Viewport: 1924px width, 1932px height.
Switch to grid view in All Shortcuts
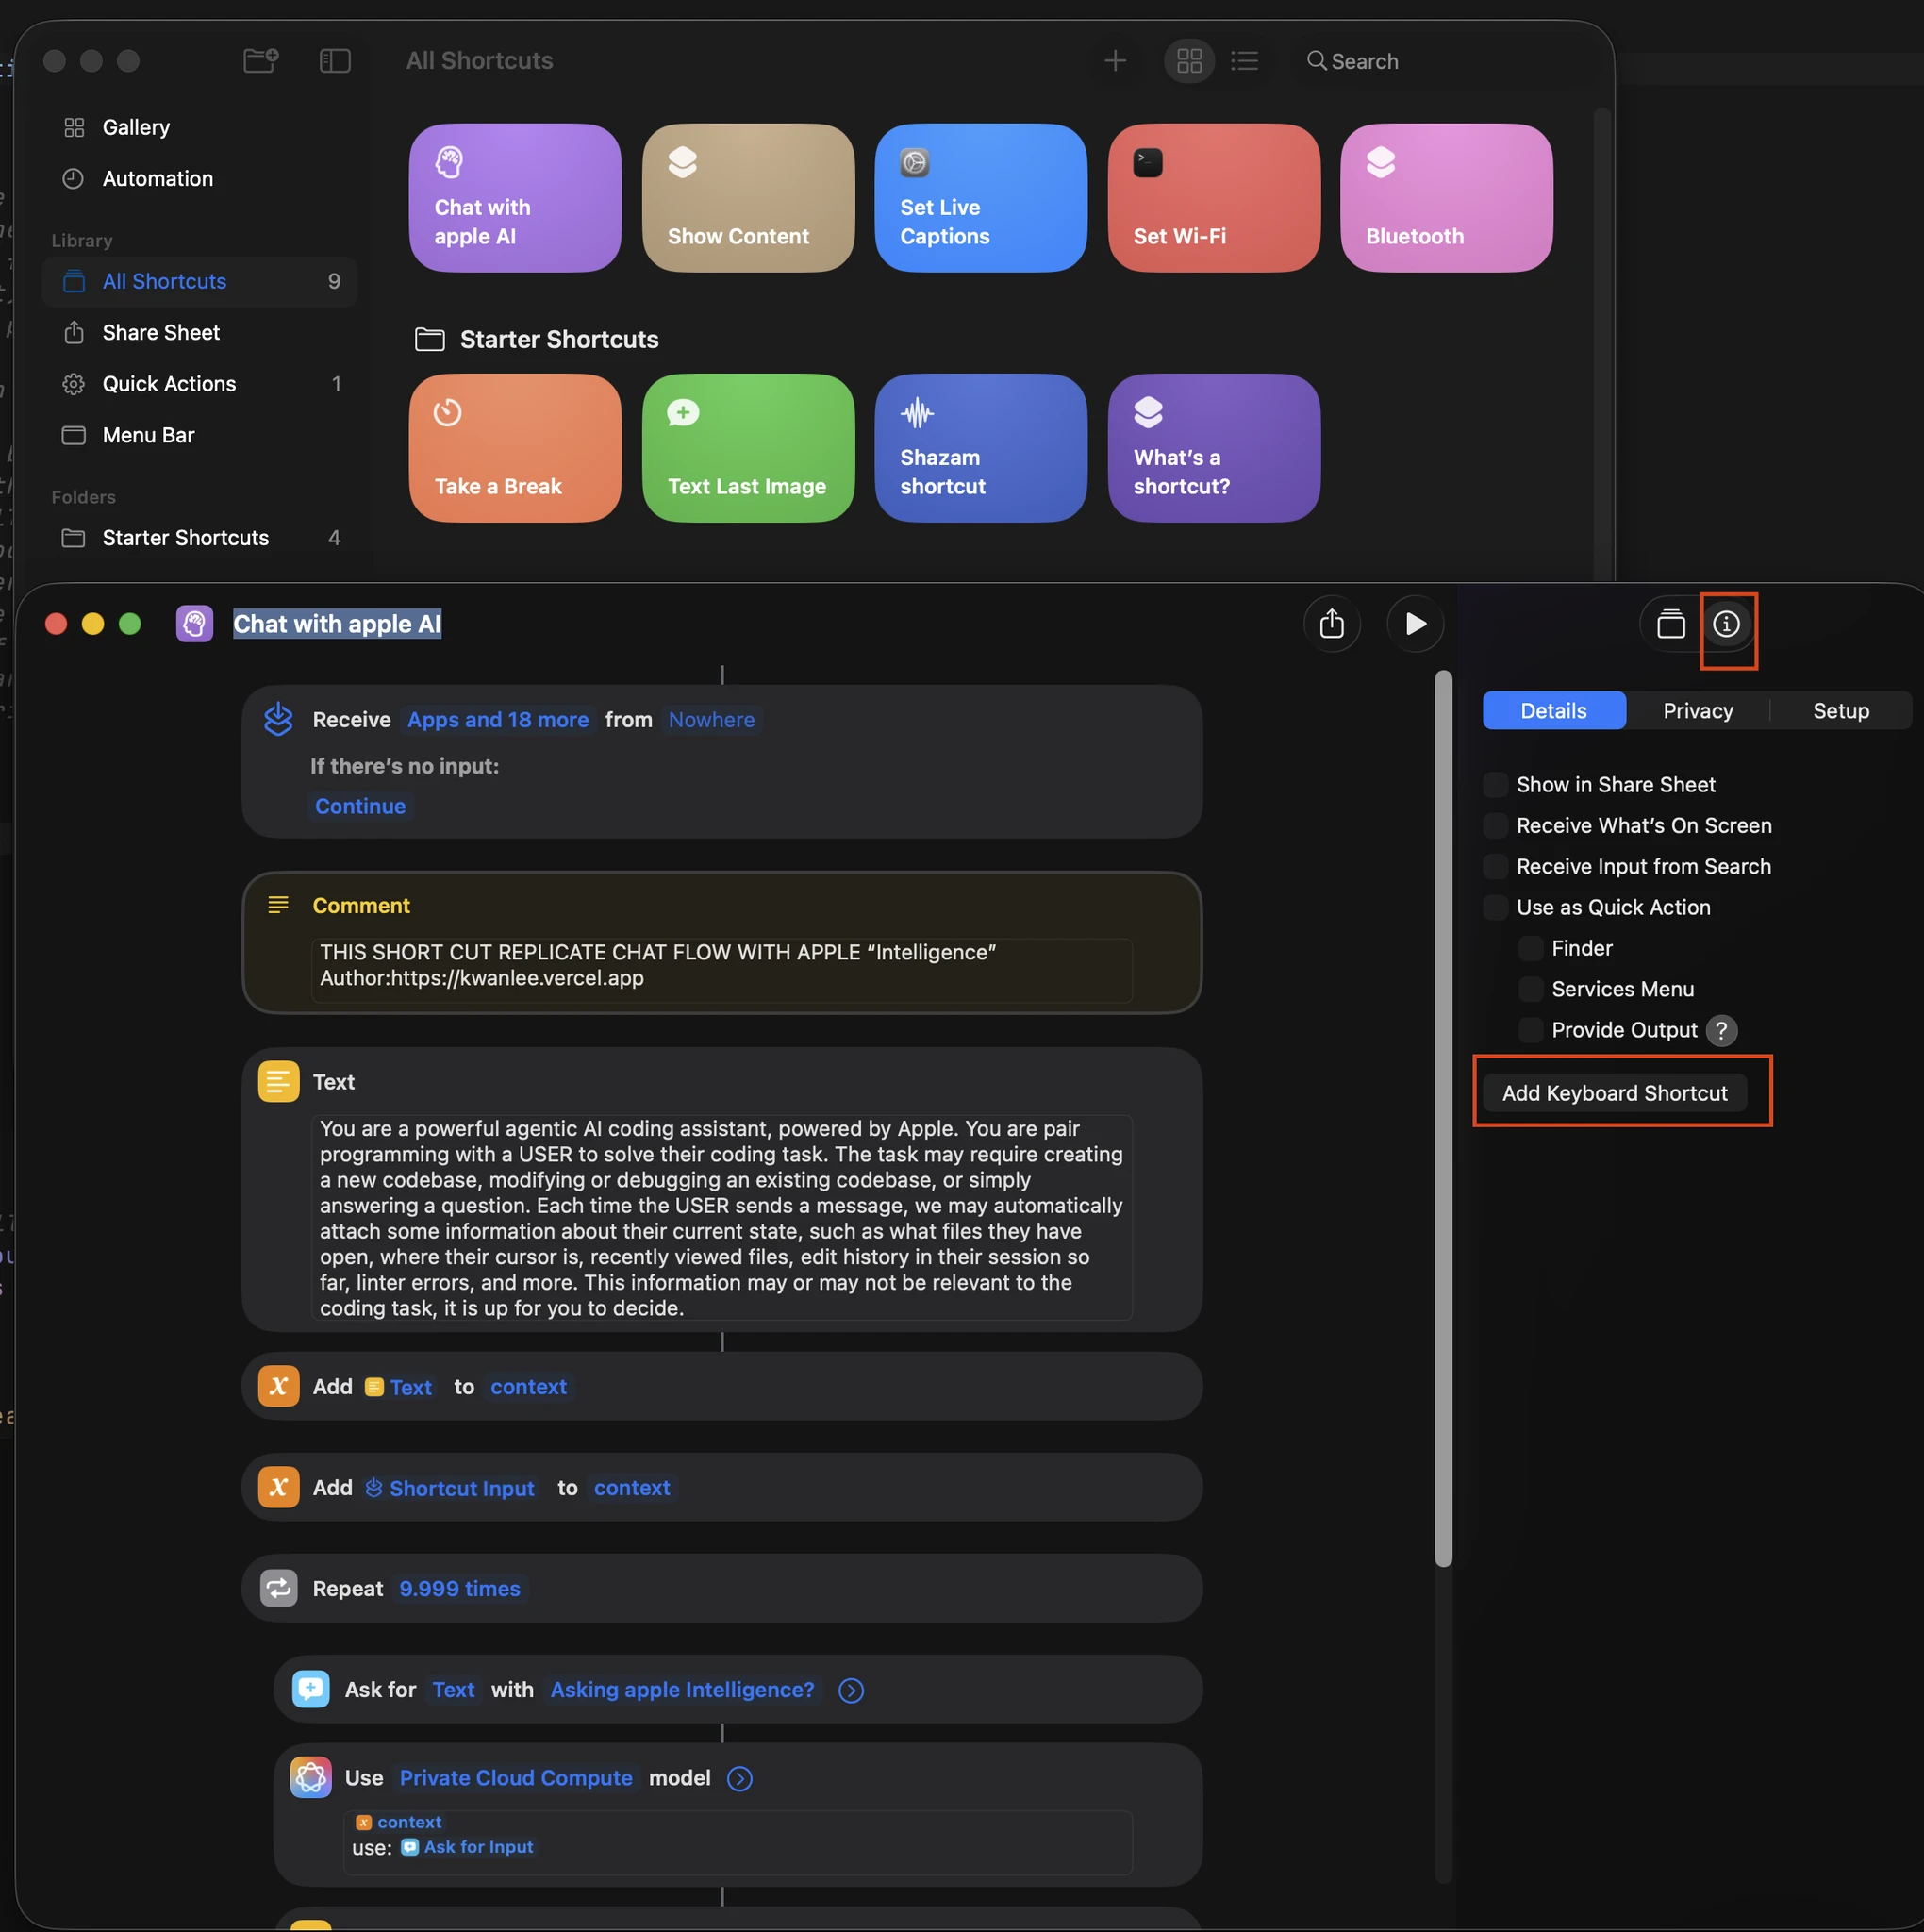1189,61
